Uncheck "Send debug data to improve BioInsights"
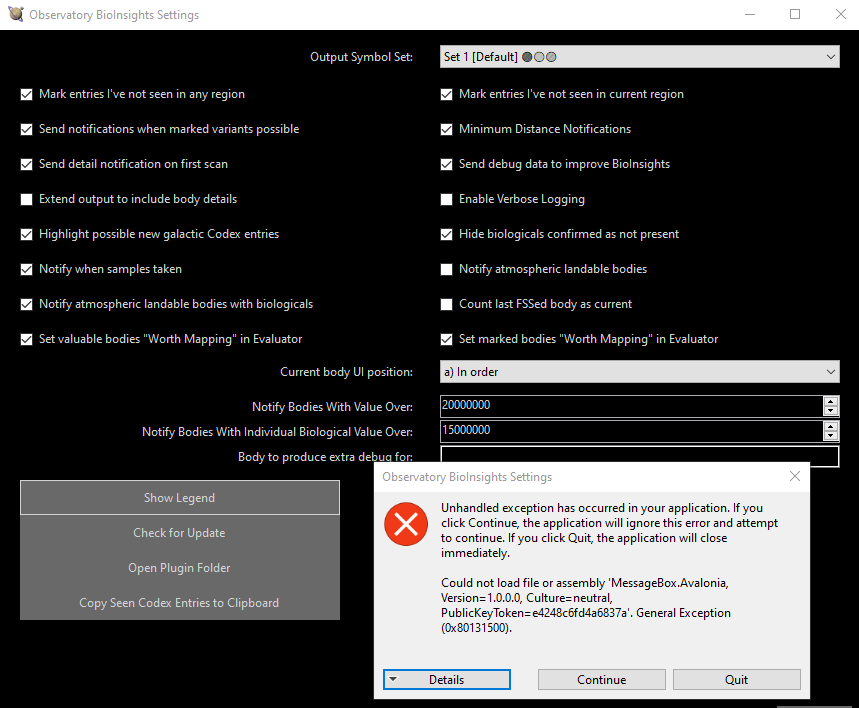The image size is (859, 708). coord(446,164)
